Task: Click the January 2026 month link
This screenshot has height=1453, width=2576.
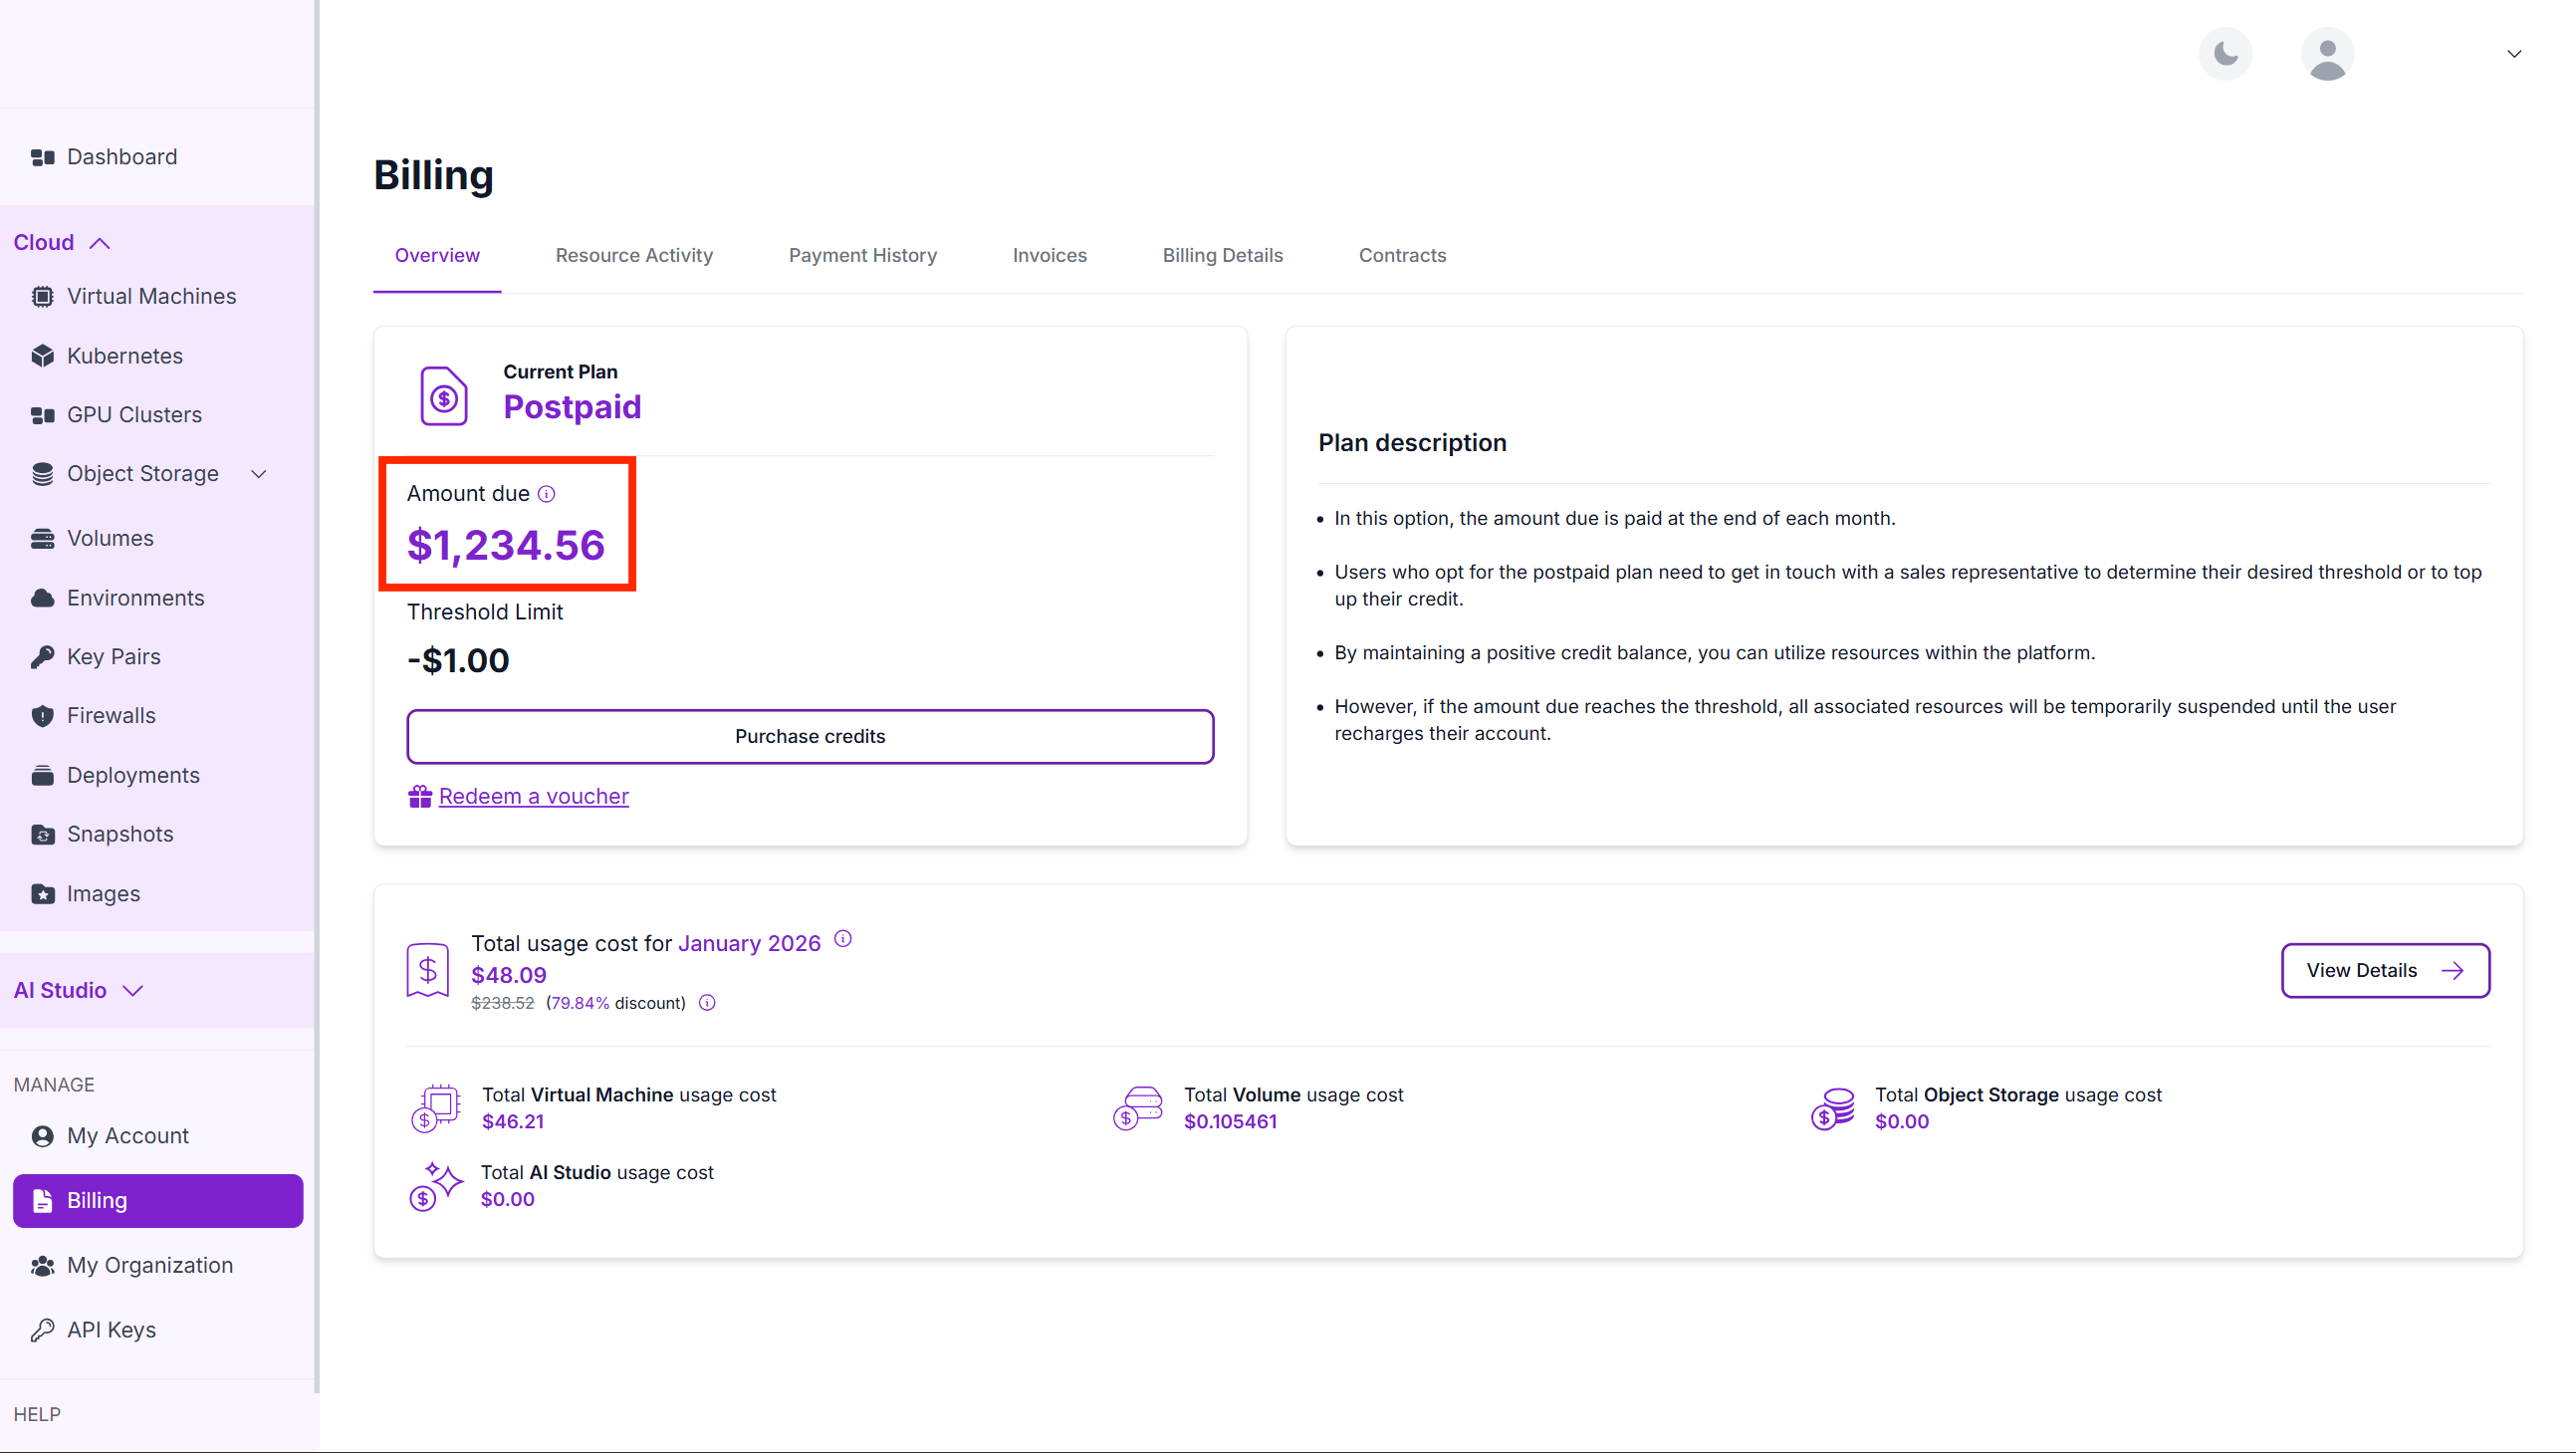Action: 749,944
